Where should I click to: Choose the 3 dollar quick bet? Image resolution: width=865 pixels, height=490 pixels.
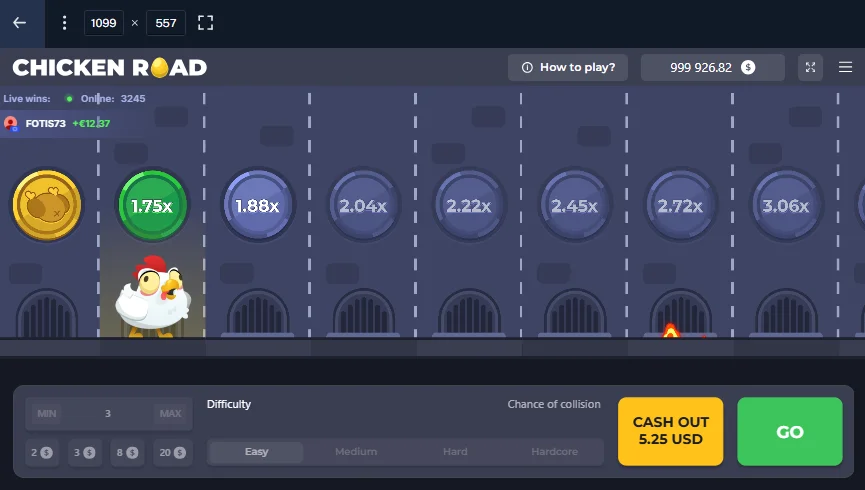pyautogui.click(x=84, y=452)
